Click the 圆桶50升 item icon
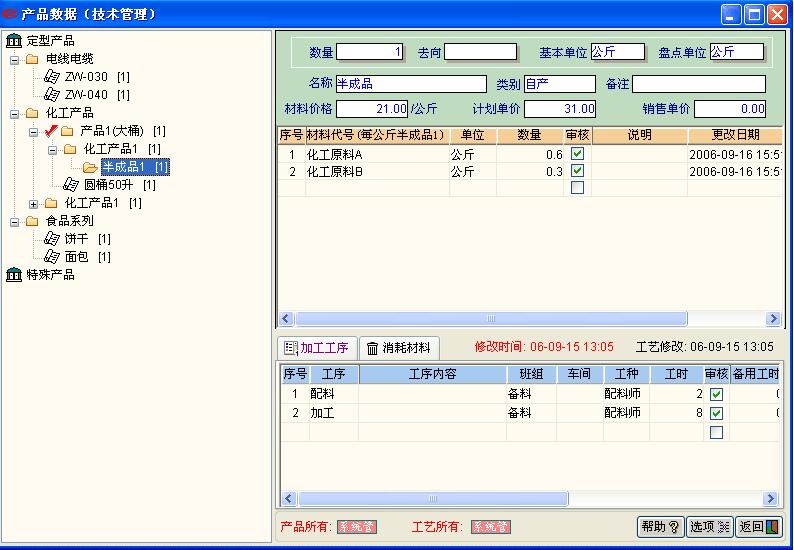The image size is (794, 550). tap(70, 184)
